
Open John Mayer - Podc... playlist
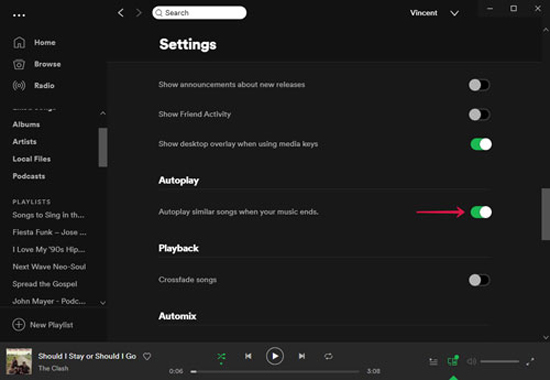[49, 301]
